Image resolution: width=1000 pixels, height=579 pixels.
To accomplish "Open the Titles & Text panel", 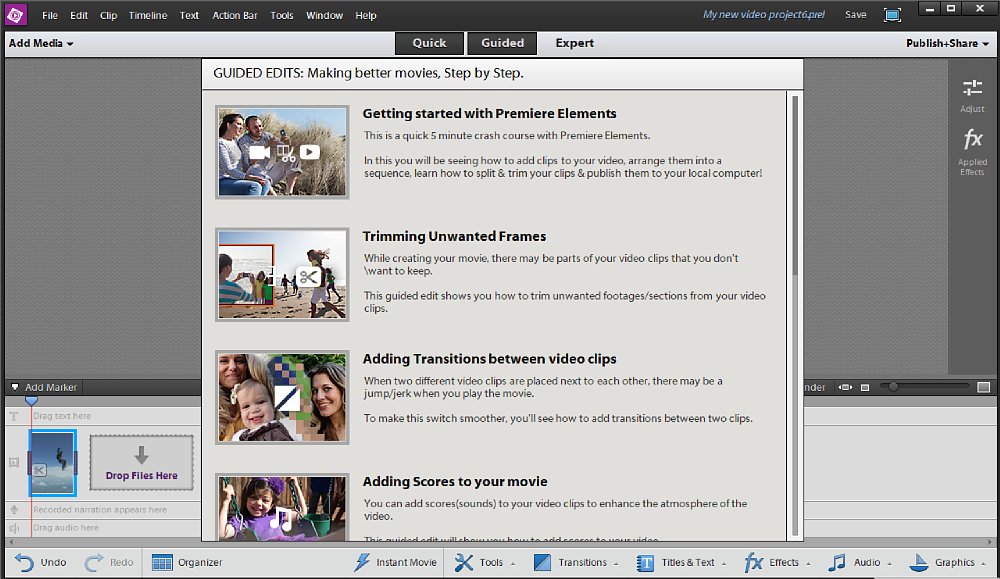I will (681, 562).
